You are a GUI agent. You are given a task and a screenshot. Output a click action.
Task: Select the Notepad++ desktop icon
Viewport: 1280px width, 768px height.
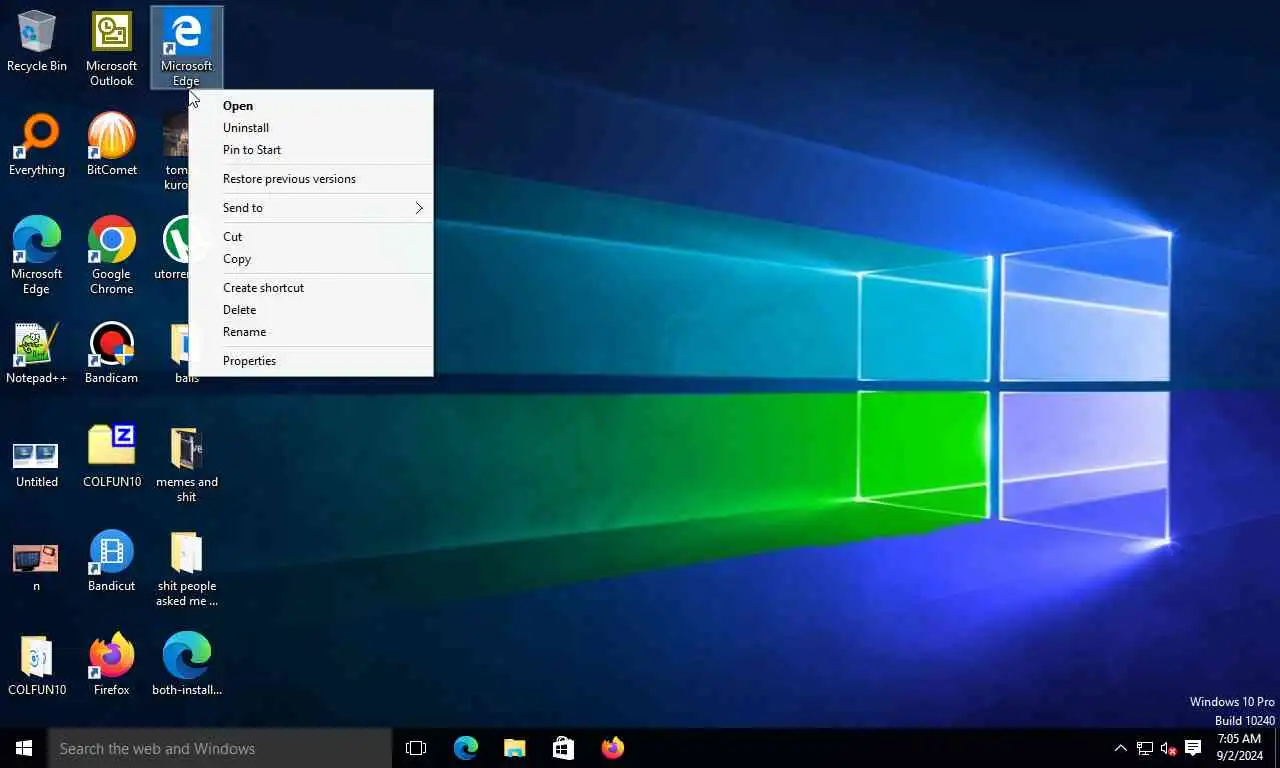(x=37, y=354)
